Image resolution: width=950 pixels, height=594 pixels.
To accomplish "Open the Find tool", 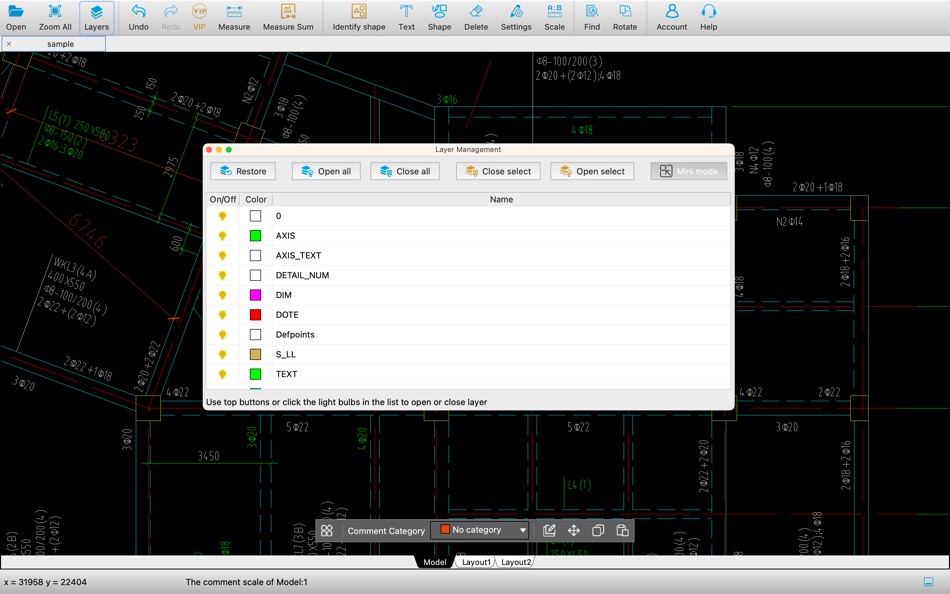I will tap(592, 17).
